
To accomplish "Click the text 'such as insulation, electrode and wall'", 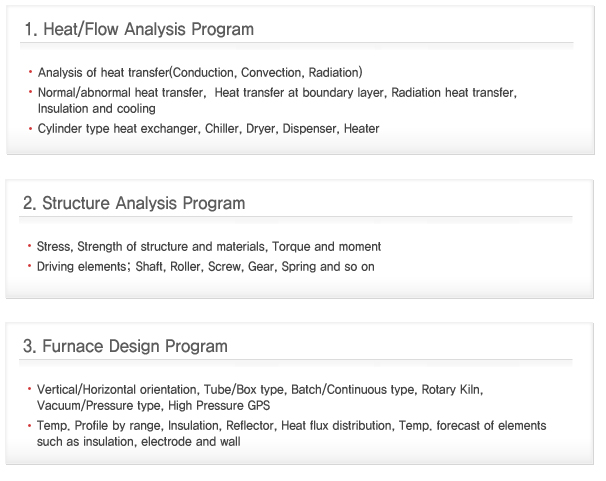I will [x=138, y=442].
